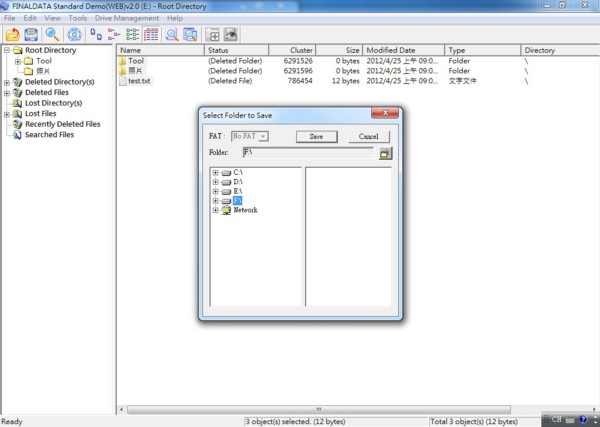The width and height of the screenshot is (600, 427).
Task: Expand the C:\ drive node
Action: tap(215, 173)
